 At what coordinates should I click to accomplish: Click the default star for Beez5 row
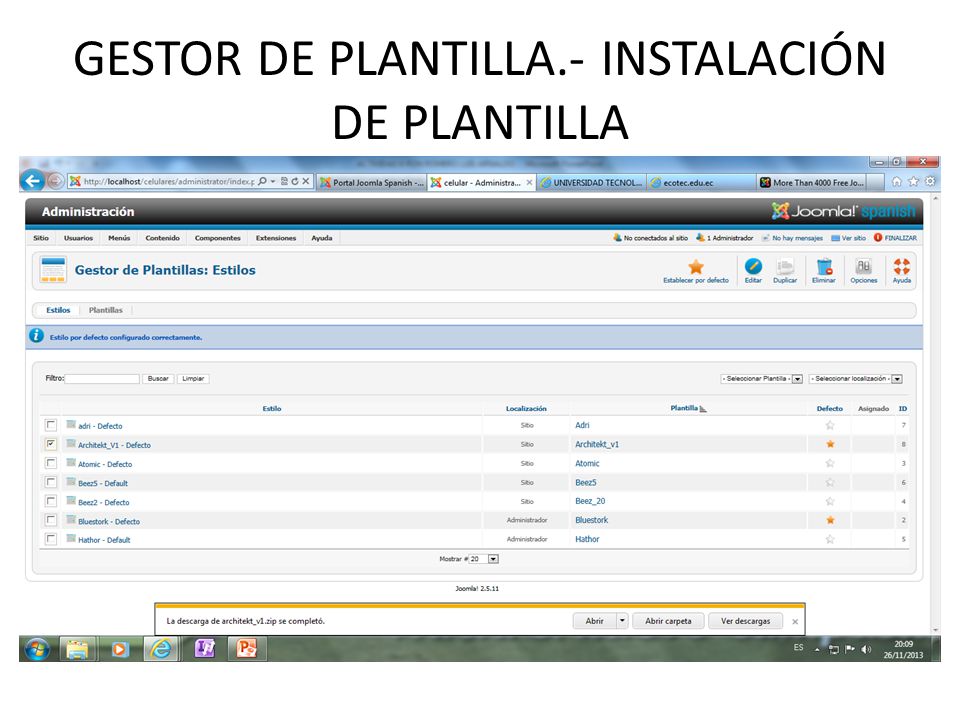[x=830, y=482]
